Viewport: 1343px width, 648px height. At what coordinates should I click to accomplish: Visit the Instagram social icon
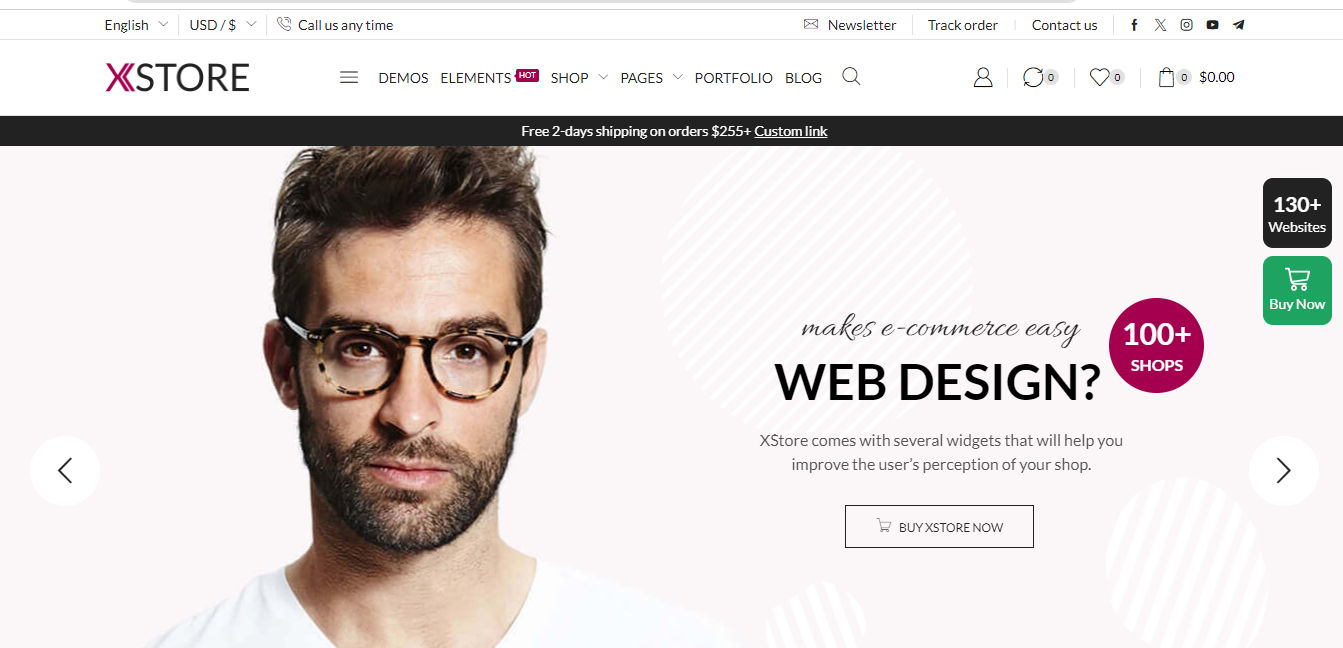[1186, 25]
